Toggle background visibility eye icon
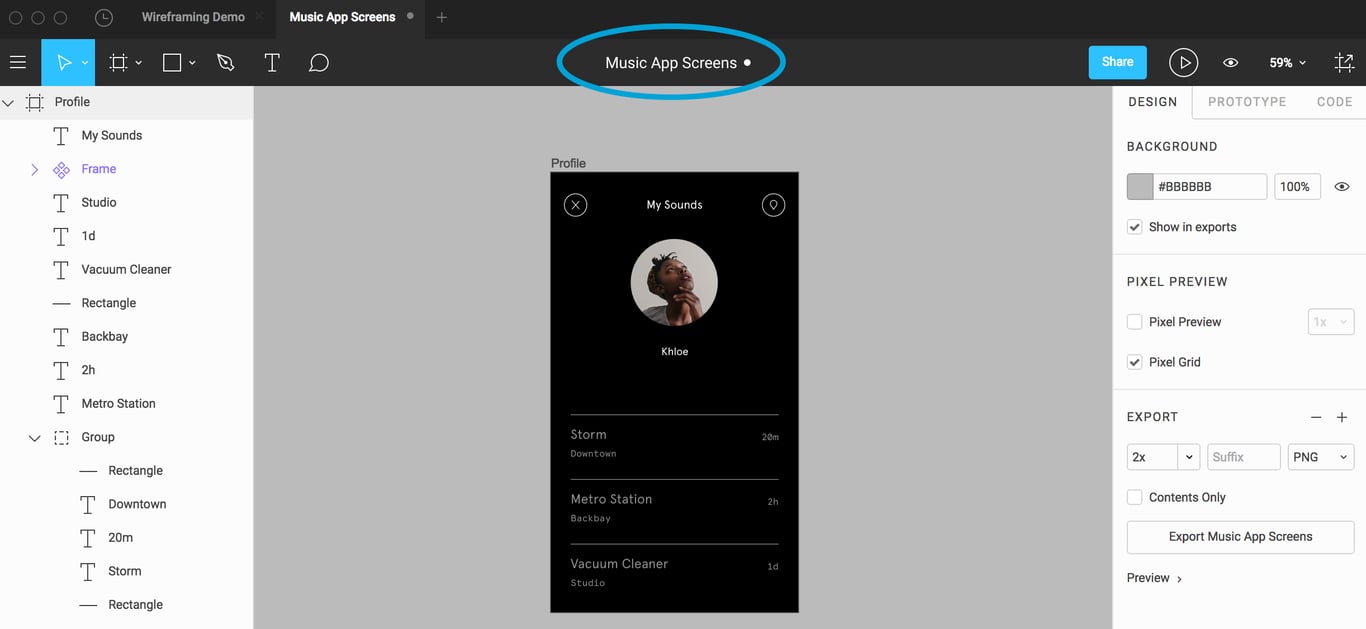The width and height of the screenshot is (1366, 629). 1342,187
